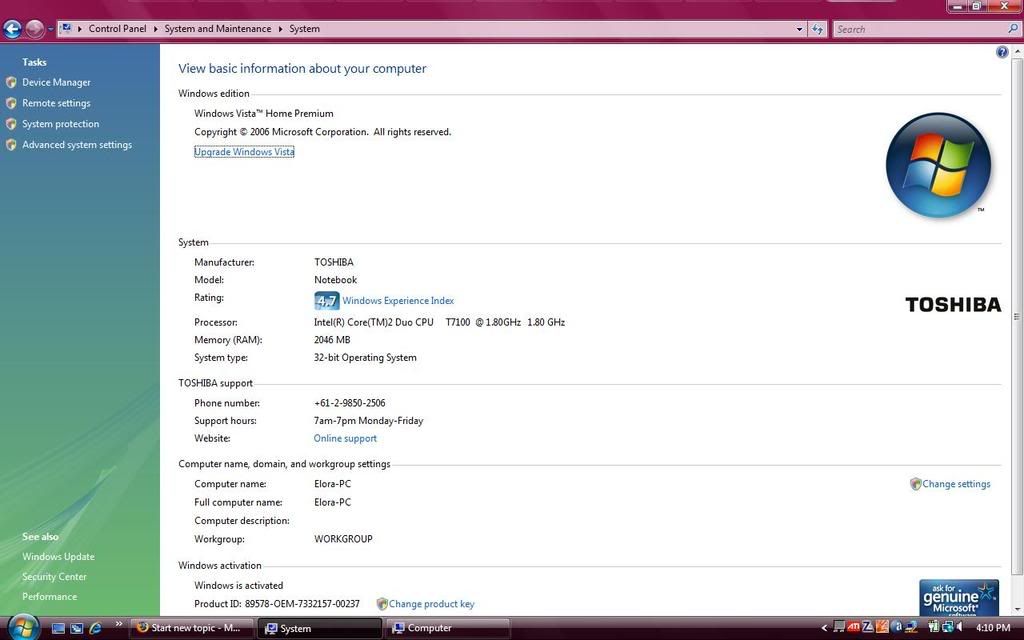
Task: Open Performance under See also
Action: click(49, 596)
